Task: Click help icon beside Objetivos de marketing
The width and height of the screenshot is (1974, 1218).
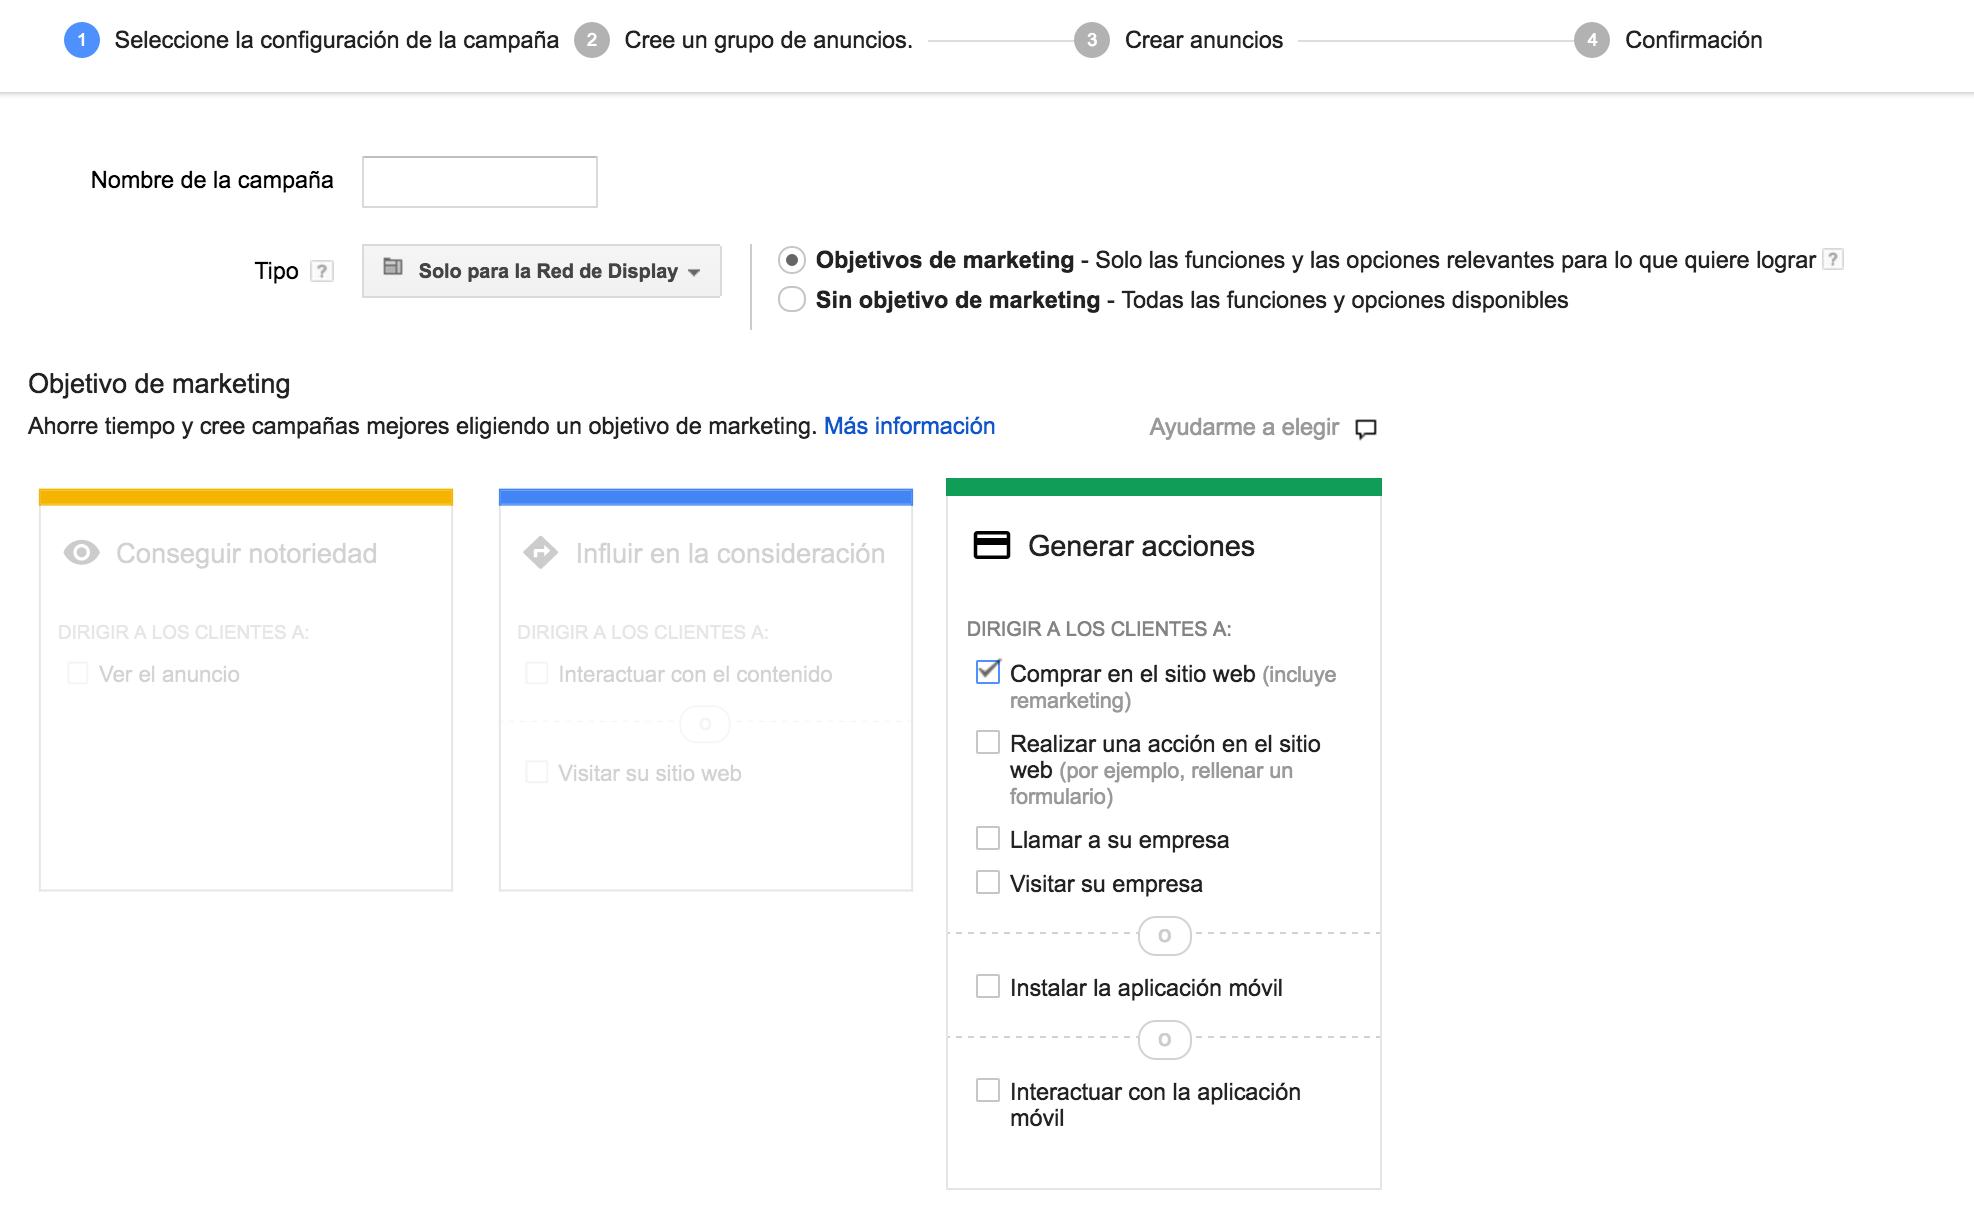Action: (1832, 260)
